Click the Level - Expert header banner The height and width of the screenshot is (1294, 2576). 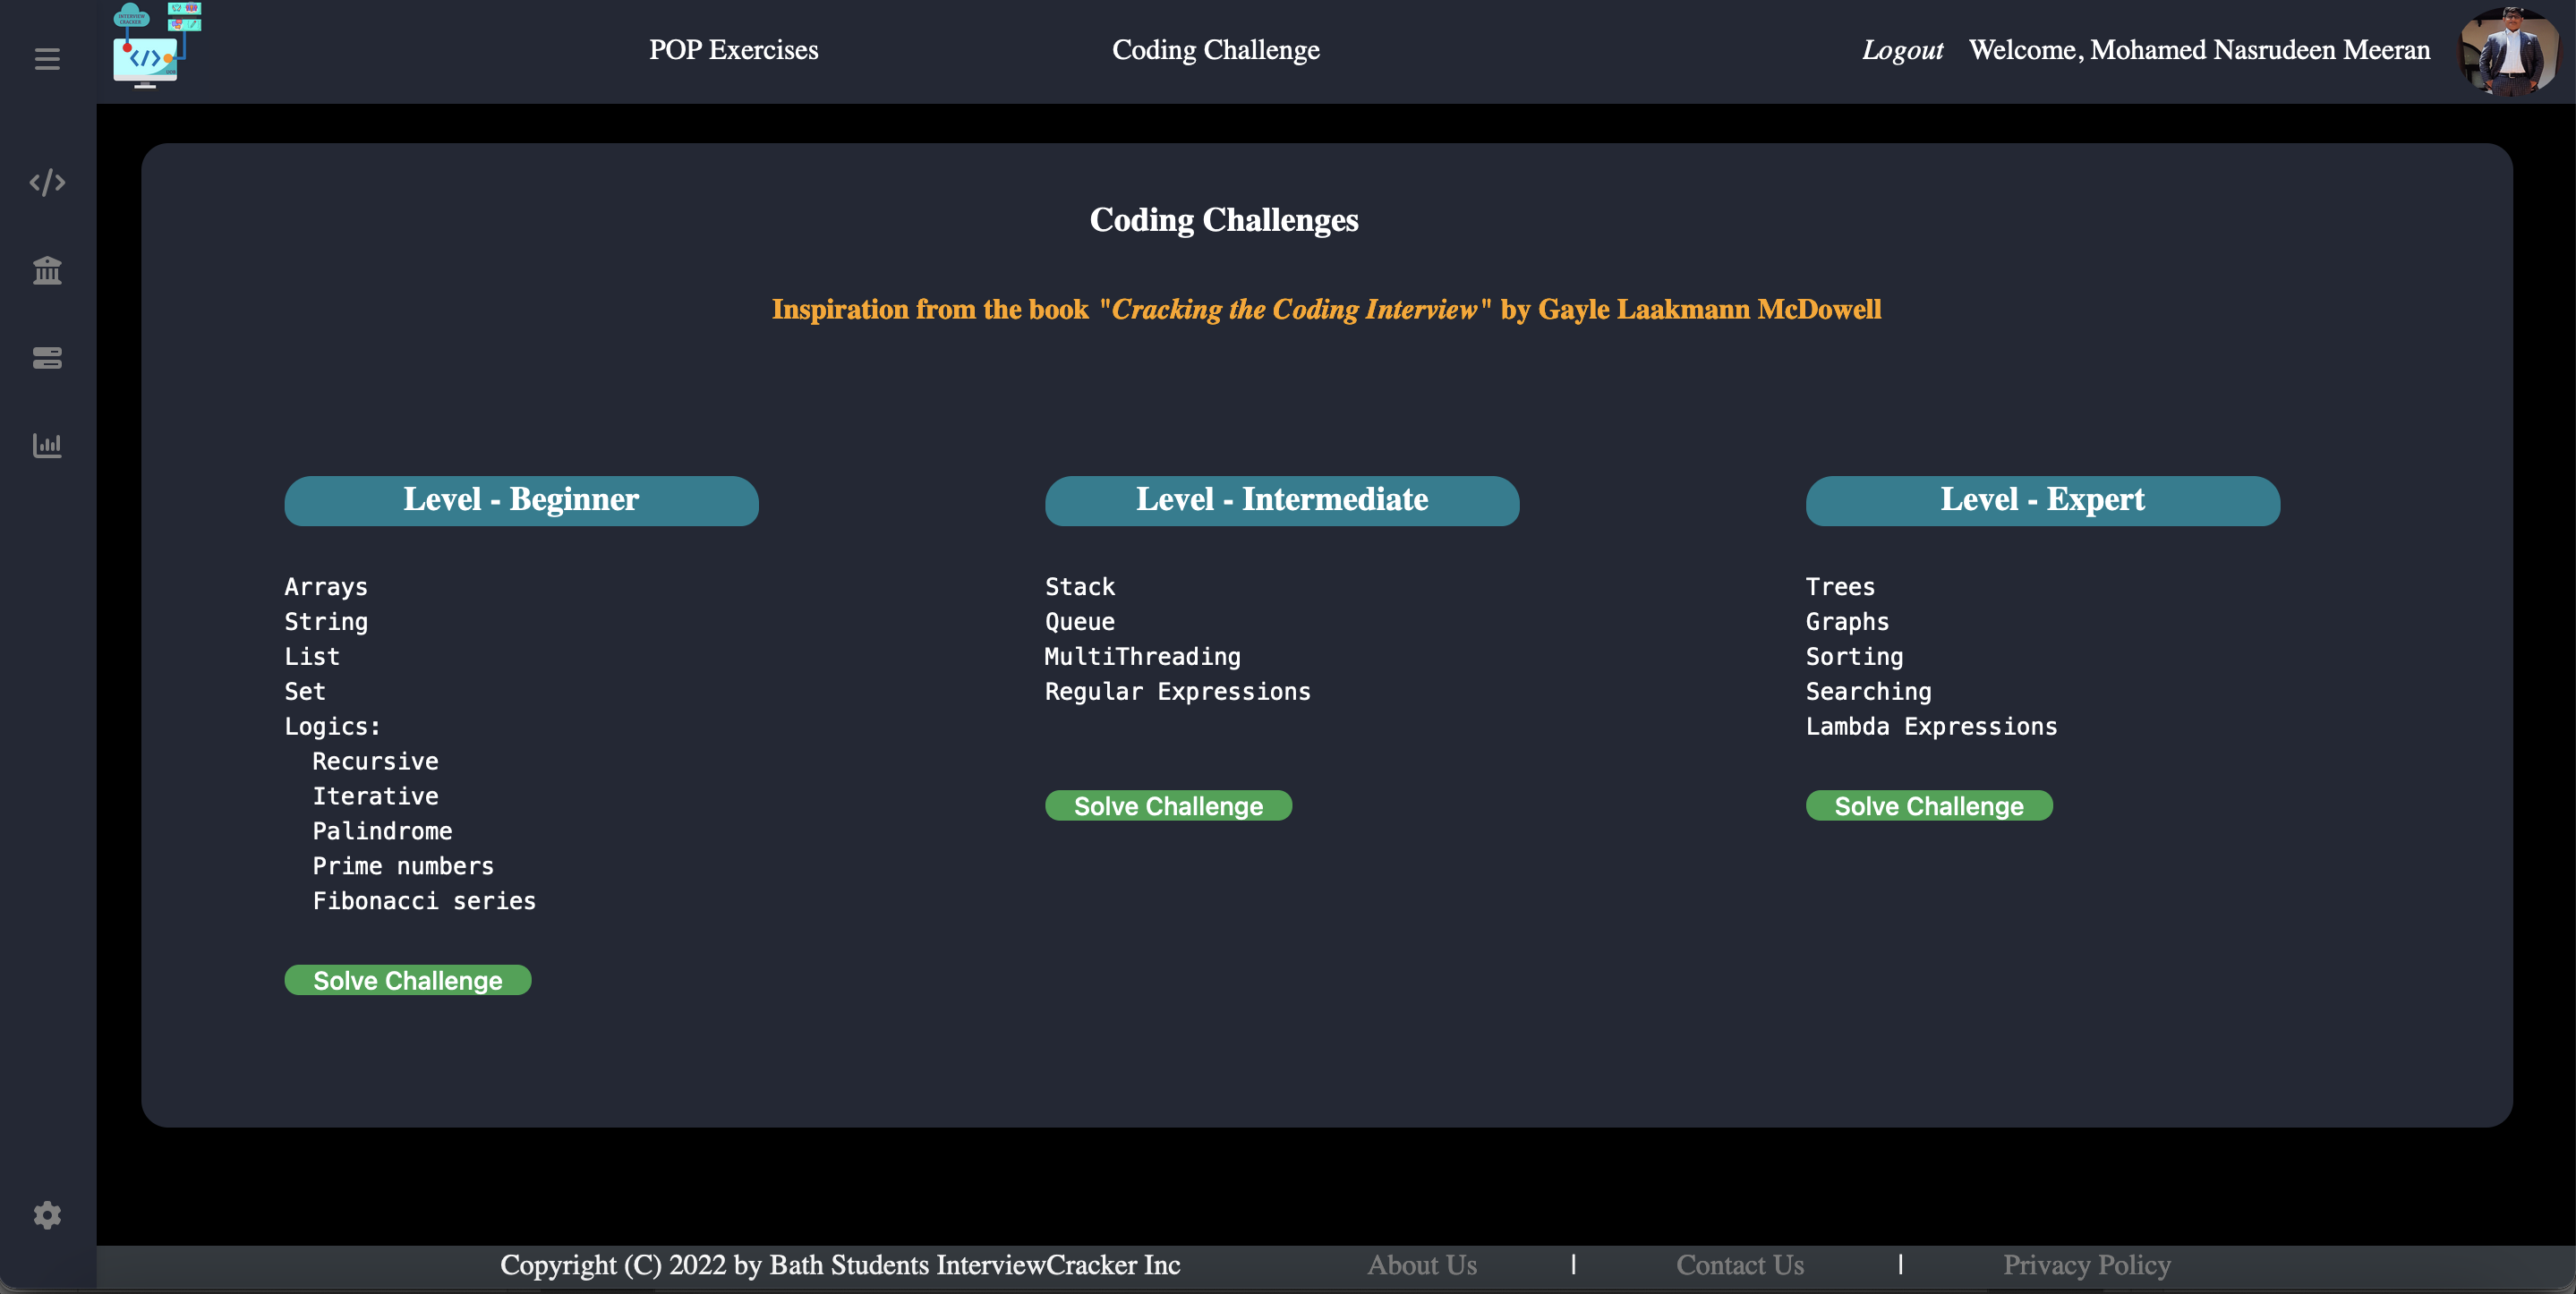point(2043,501)
